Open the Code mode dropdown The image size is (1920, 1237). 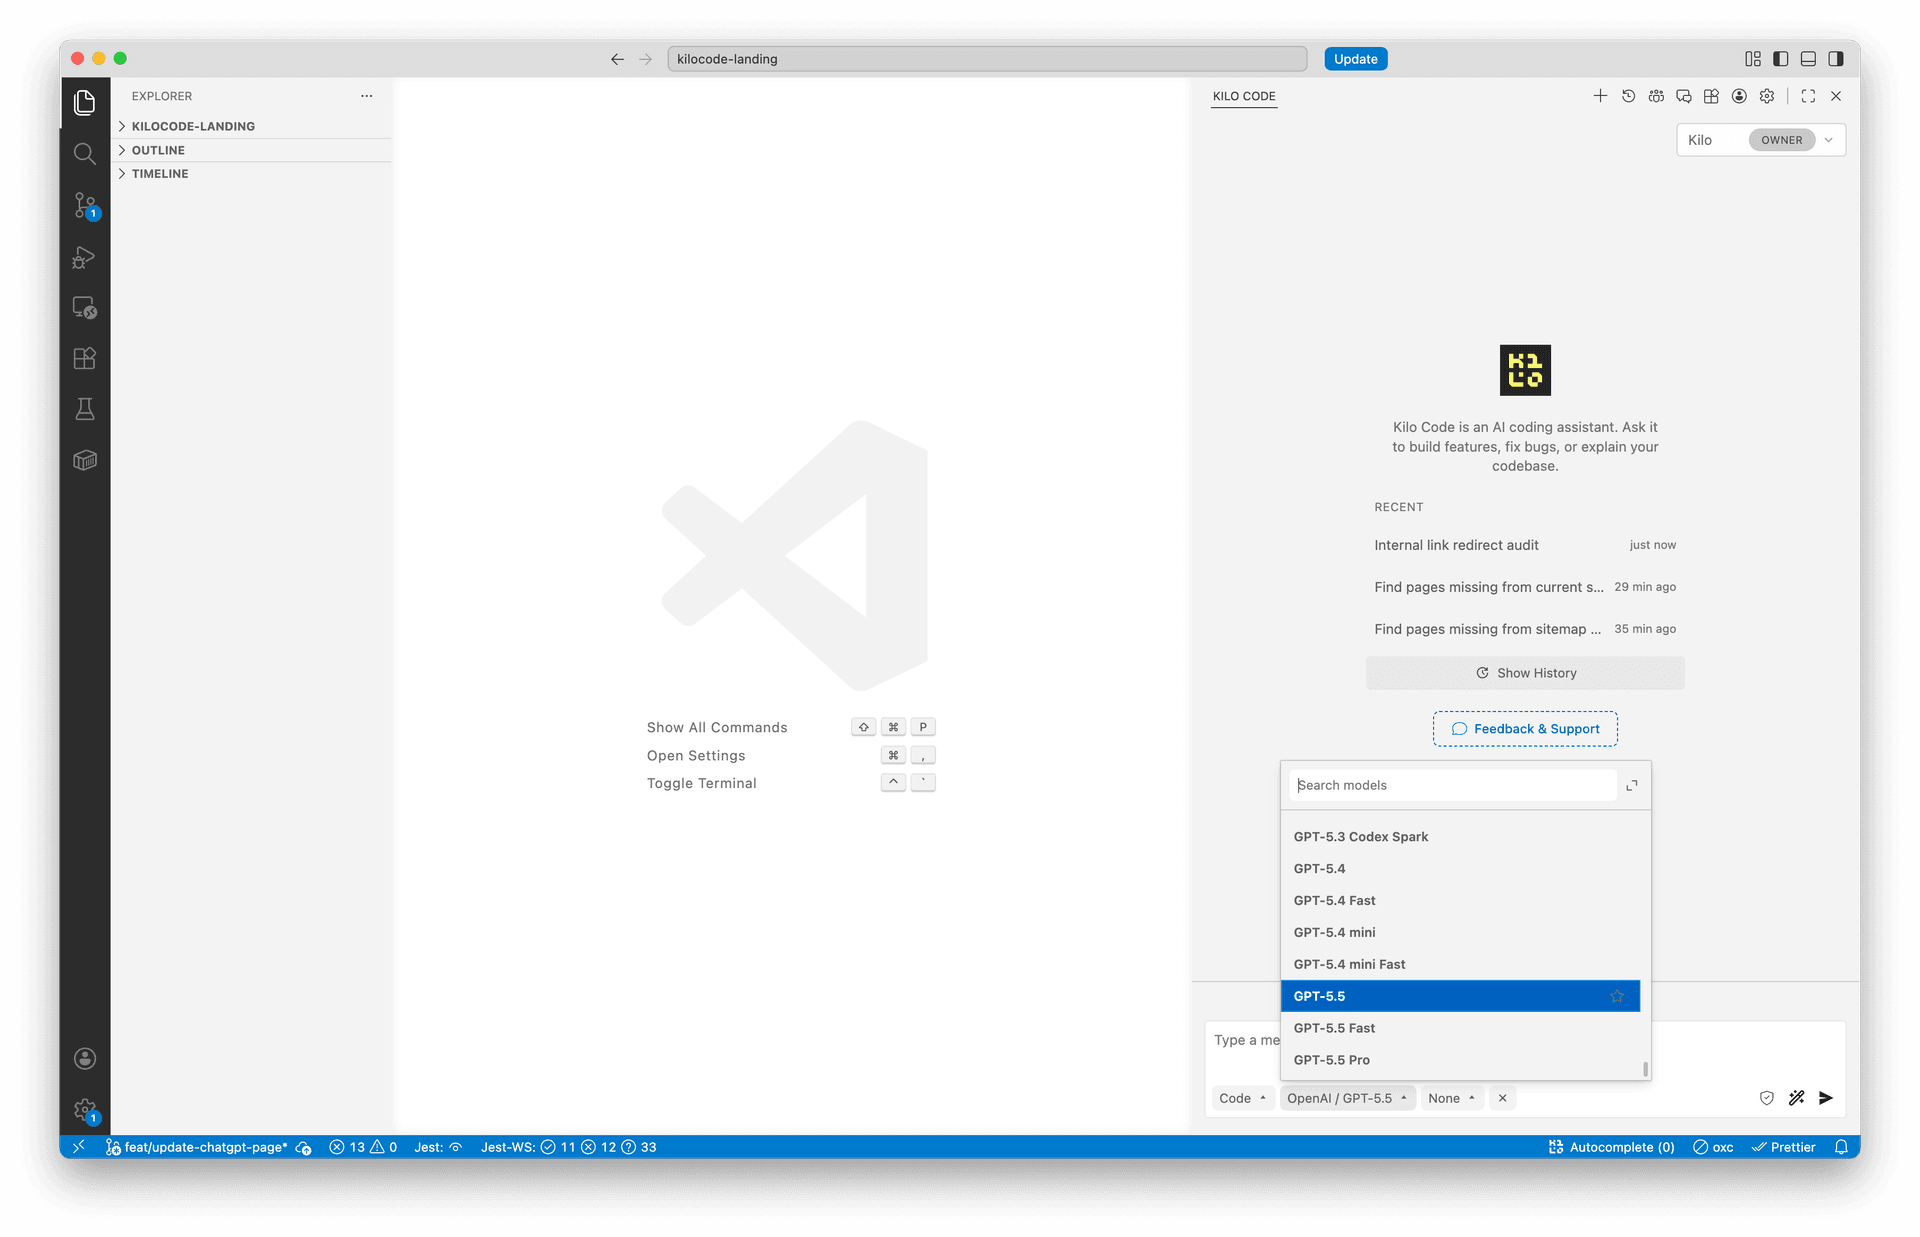[1243, 1098]
